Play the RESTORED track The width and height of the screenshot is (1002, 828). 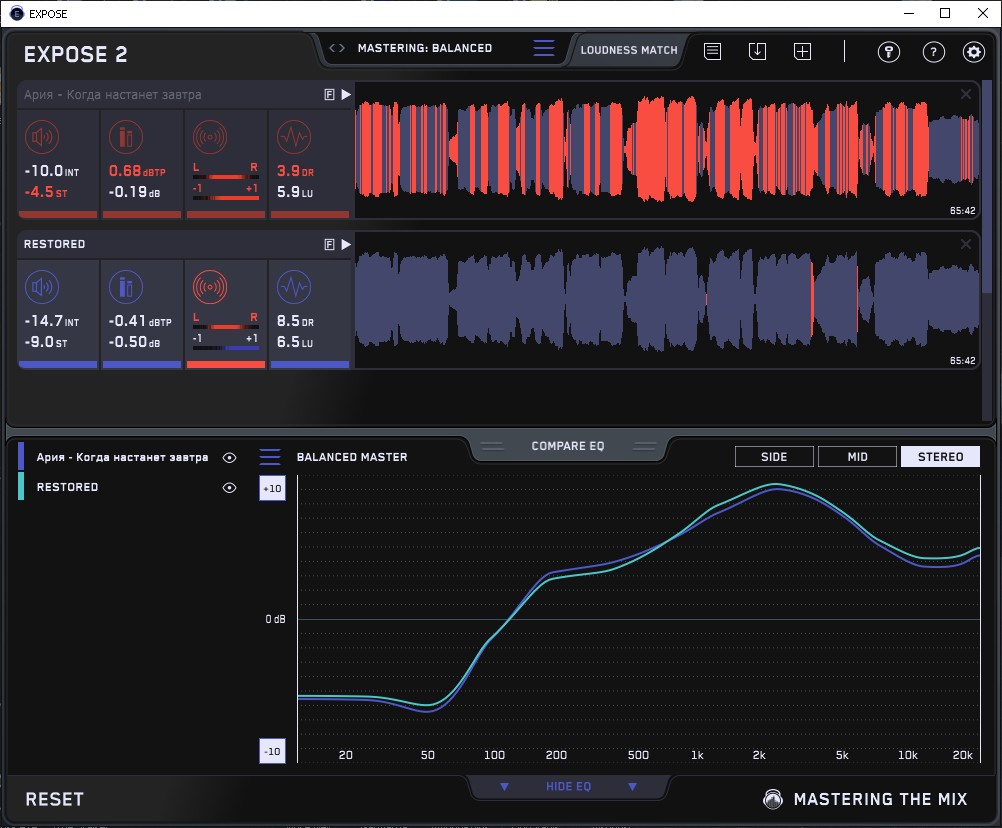coord(346,244)
